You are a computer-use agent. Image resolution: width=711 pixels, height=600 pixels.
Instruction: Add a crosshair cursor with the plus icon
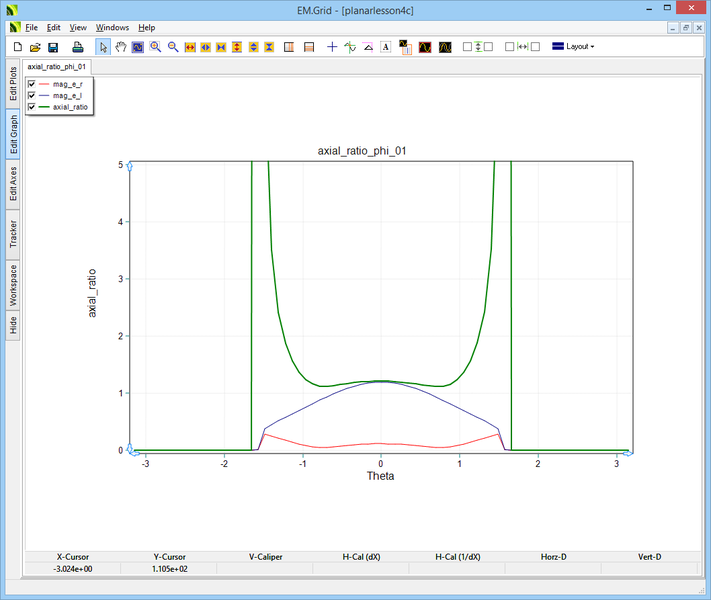click(x=333, y=47)
